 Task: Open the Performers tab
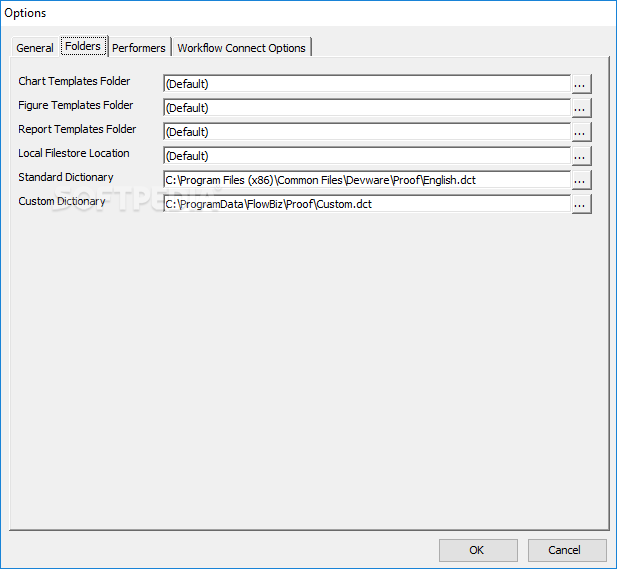coord(139,48)
